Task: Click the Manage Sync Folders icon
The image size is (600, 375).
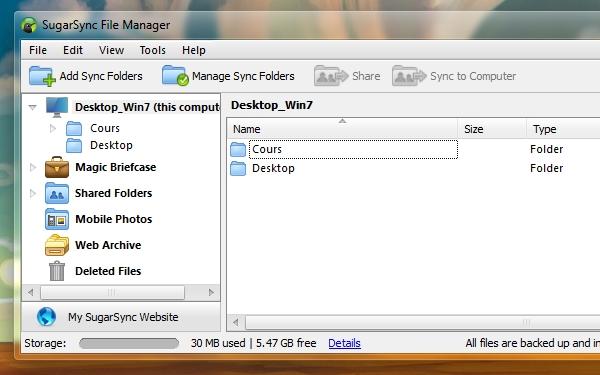Action: 175,75
